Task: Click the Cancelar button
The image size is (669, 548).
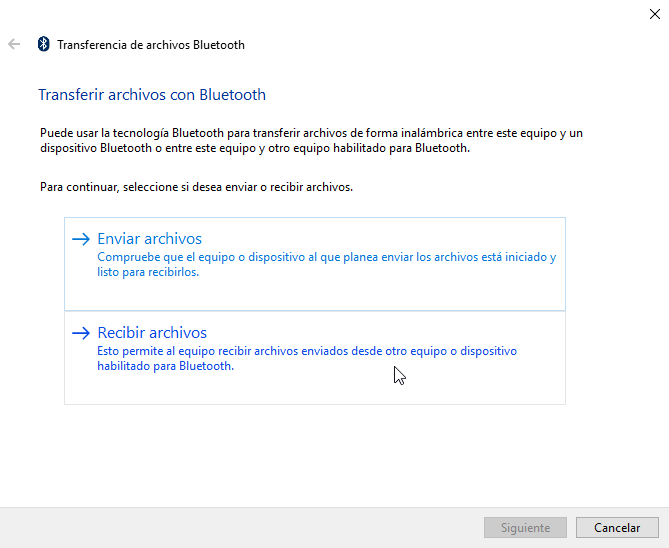Action: (617, 528)
